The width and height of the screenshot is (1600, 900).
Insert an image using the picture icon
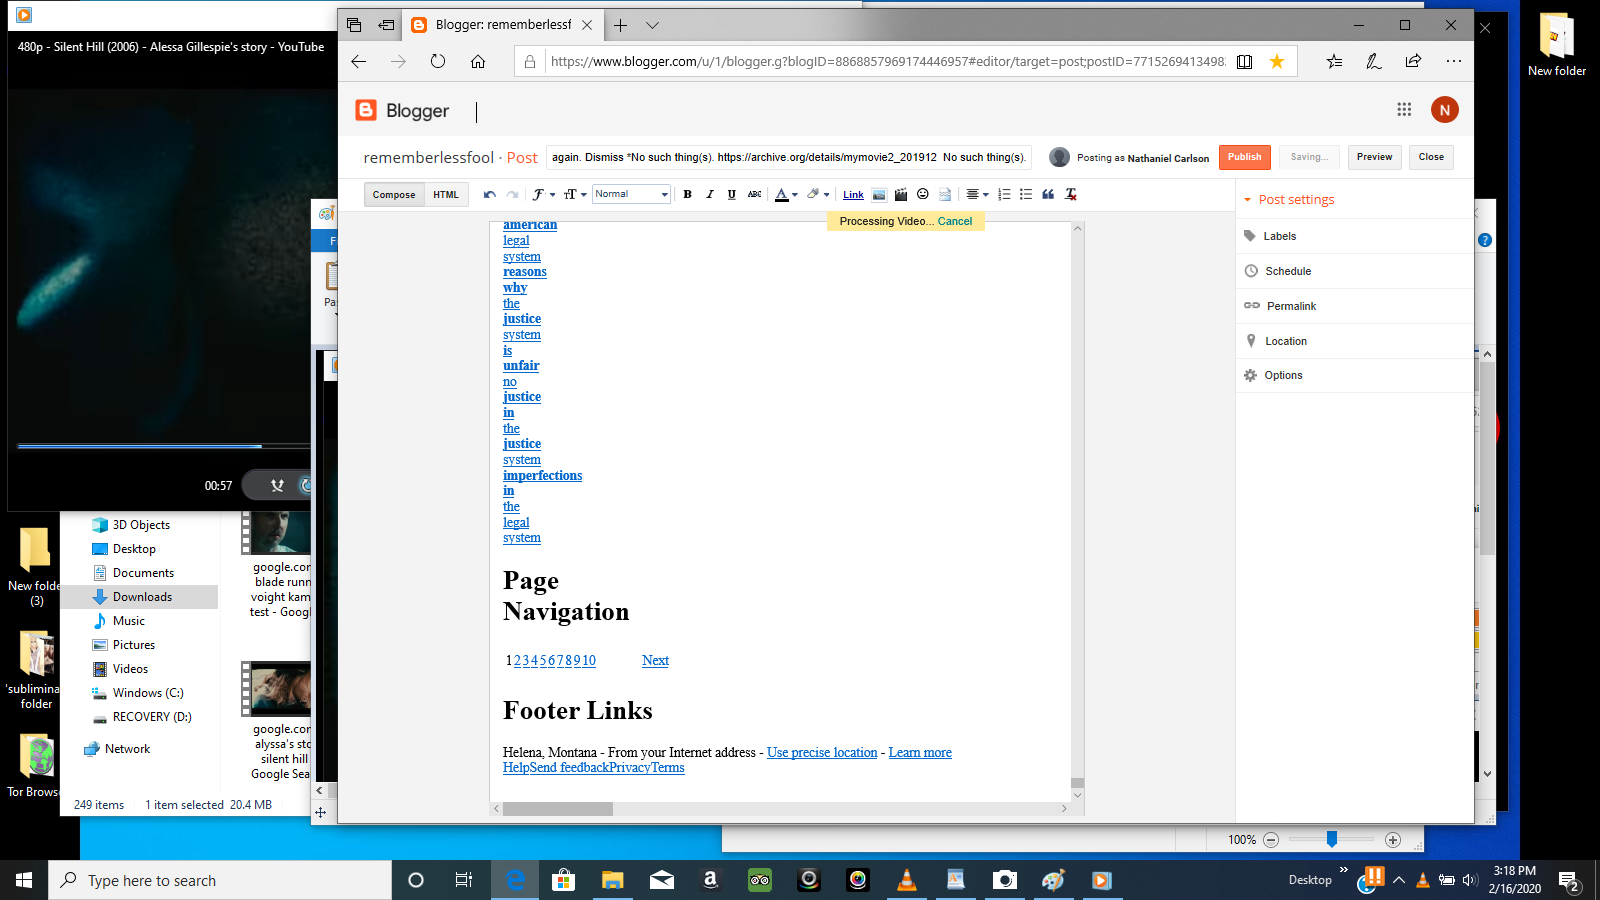point(879,194)
